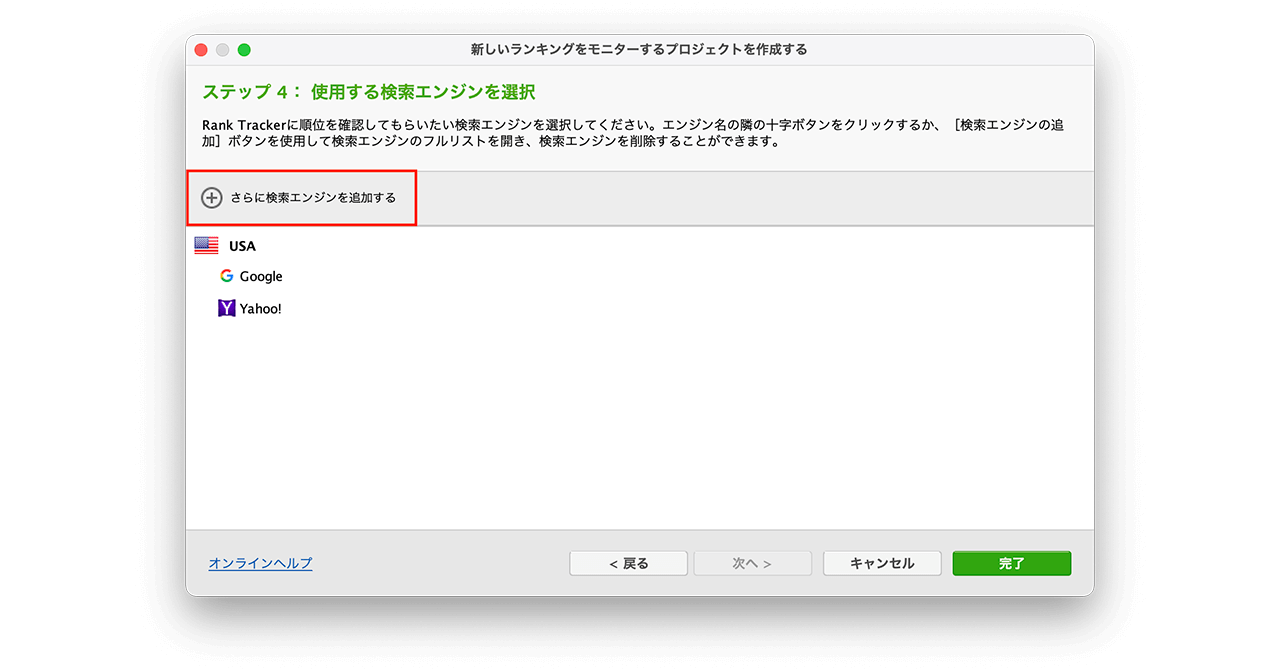Click the plus icon to add search engines
This screenshot has height=670, width=1280.
click(x=211, y=198)
